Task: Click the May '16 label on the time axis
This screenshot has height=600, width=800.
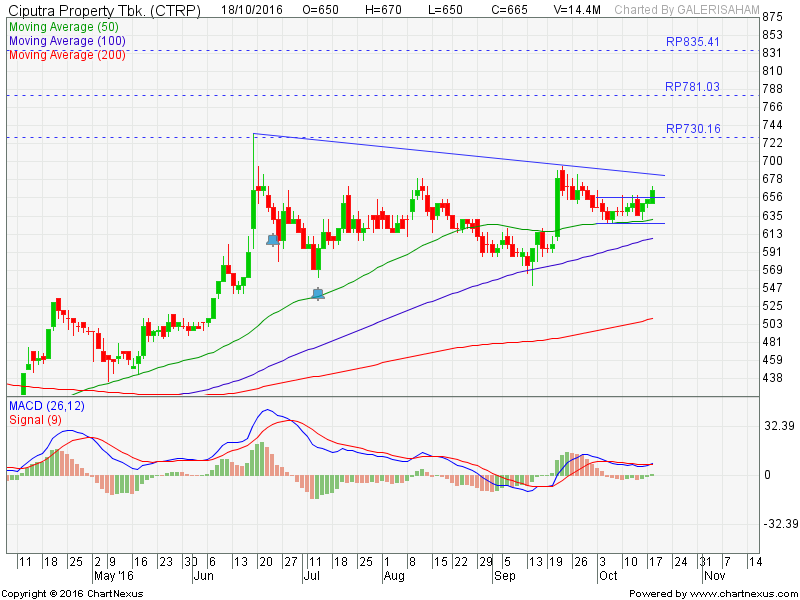Action: pyautogui.click(x=115, y=577)
